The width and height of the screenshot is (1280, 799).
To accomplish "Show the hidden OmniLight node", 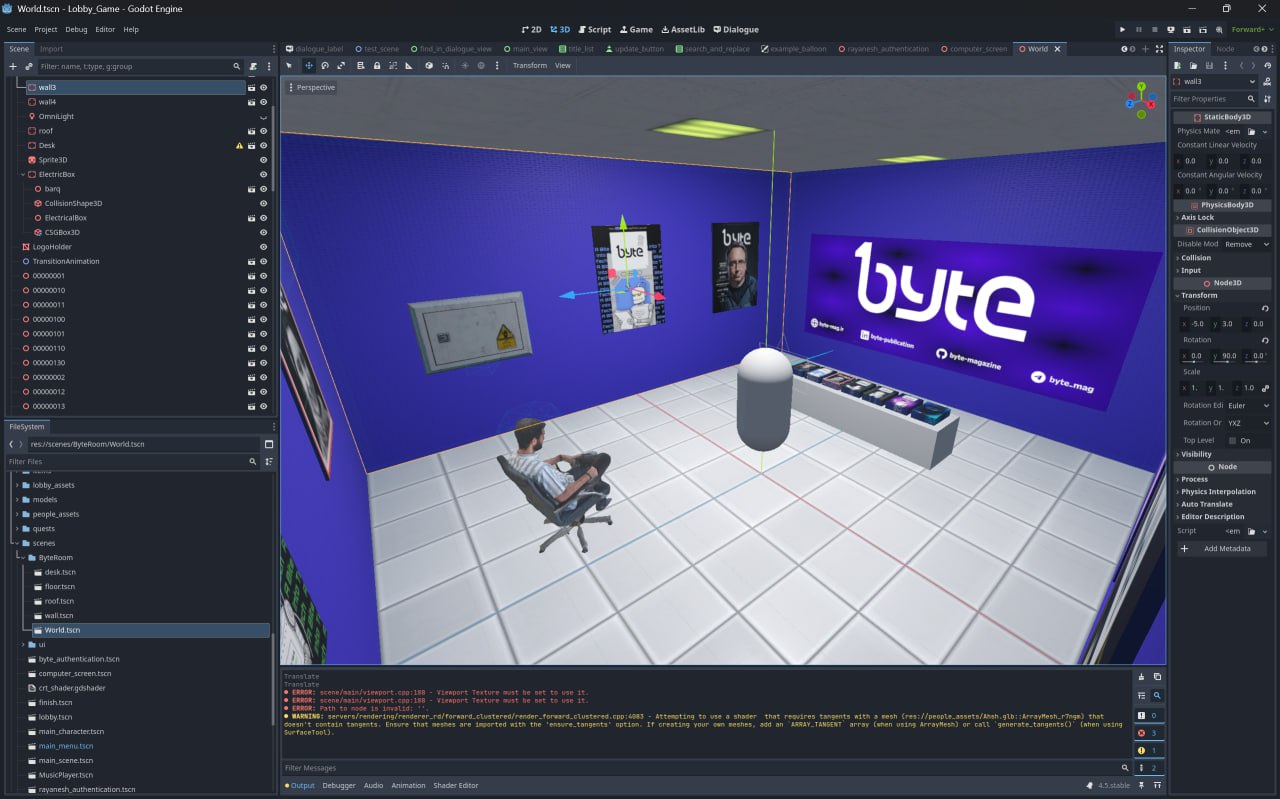I will pos(264,117).
